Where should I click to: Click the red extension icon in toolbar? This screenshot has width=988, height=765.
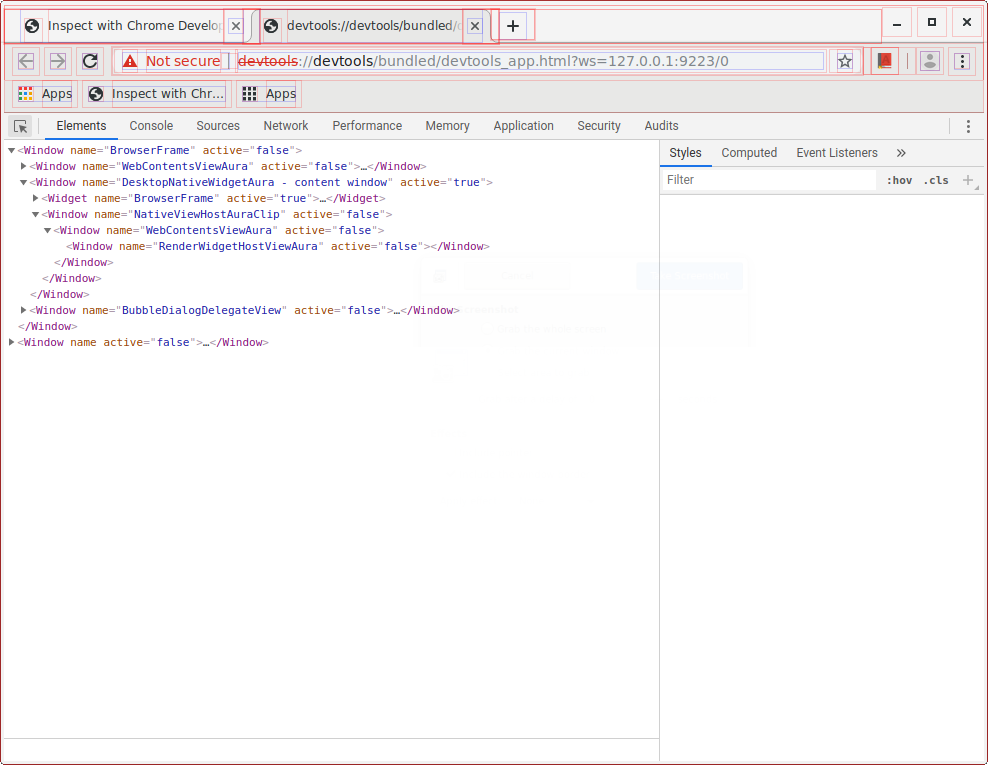[x=884, y=61]
